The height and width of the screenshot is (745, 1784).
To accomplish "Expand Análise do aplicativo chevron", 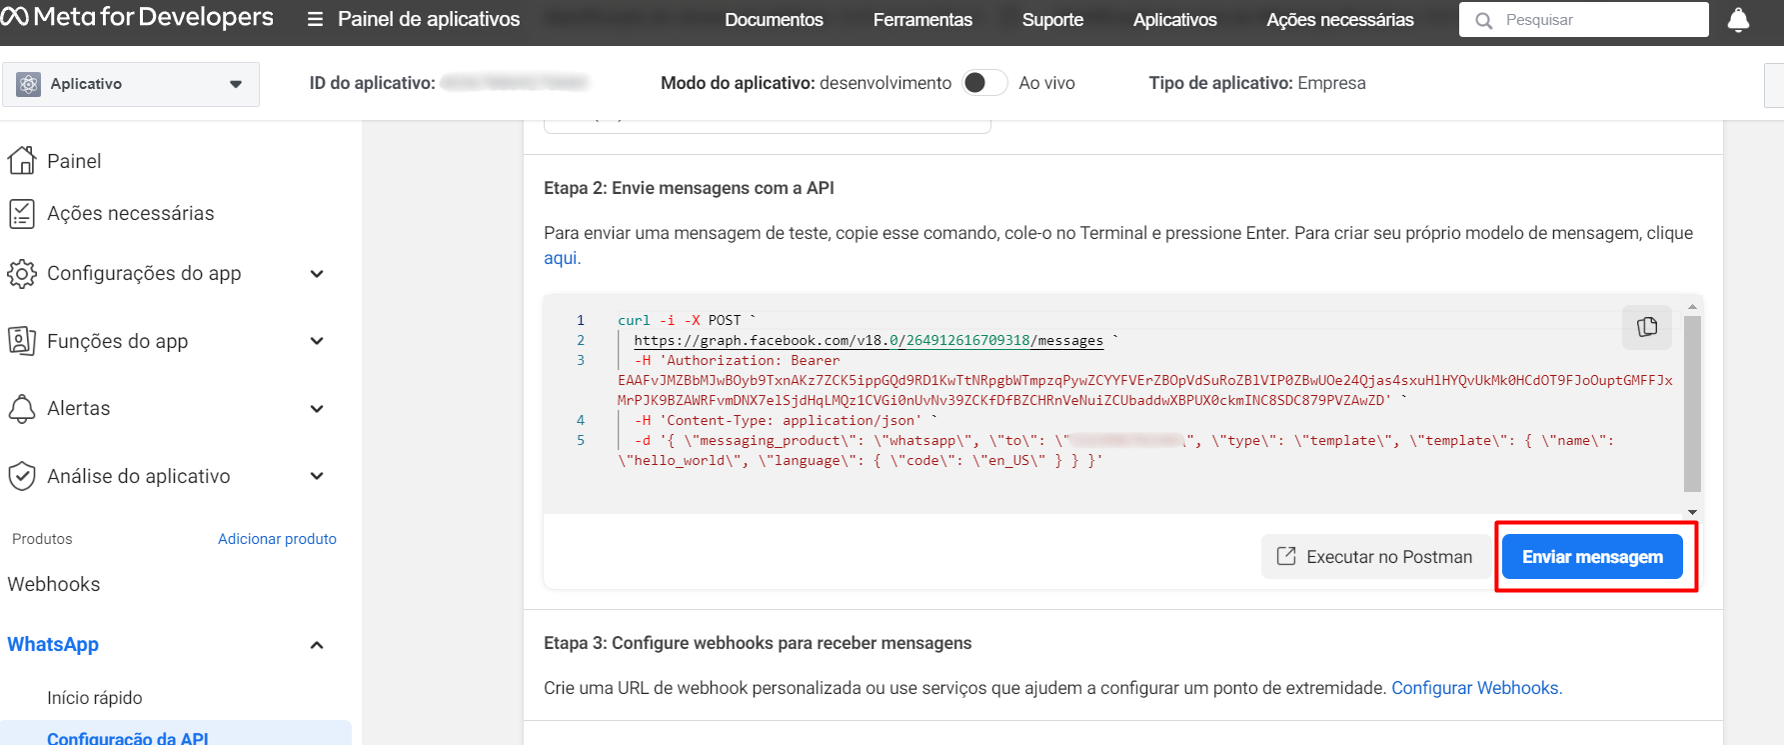I will click(x=317, y=476).
